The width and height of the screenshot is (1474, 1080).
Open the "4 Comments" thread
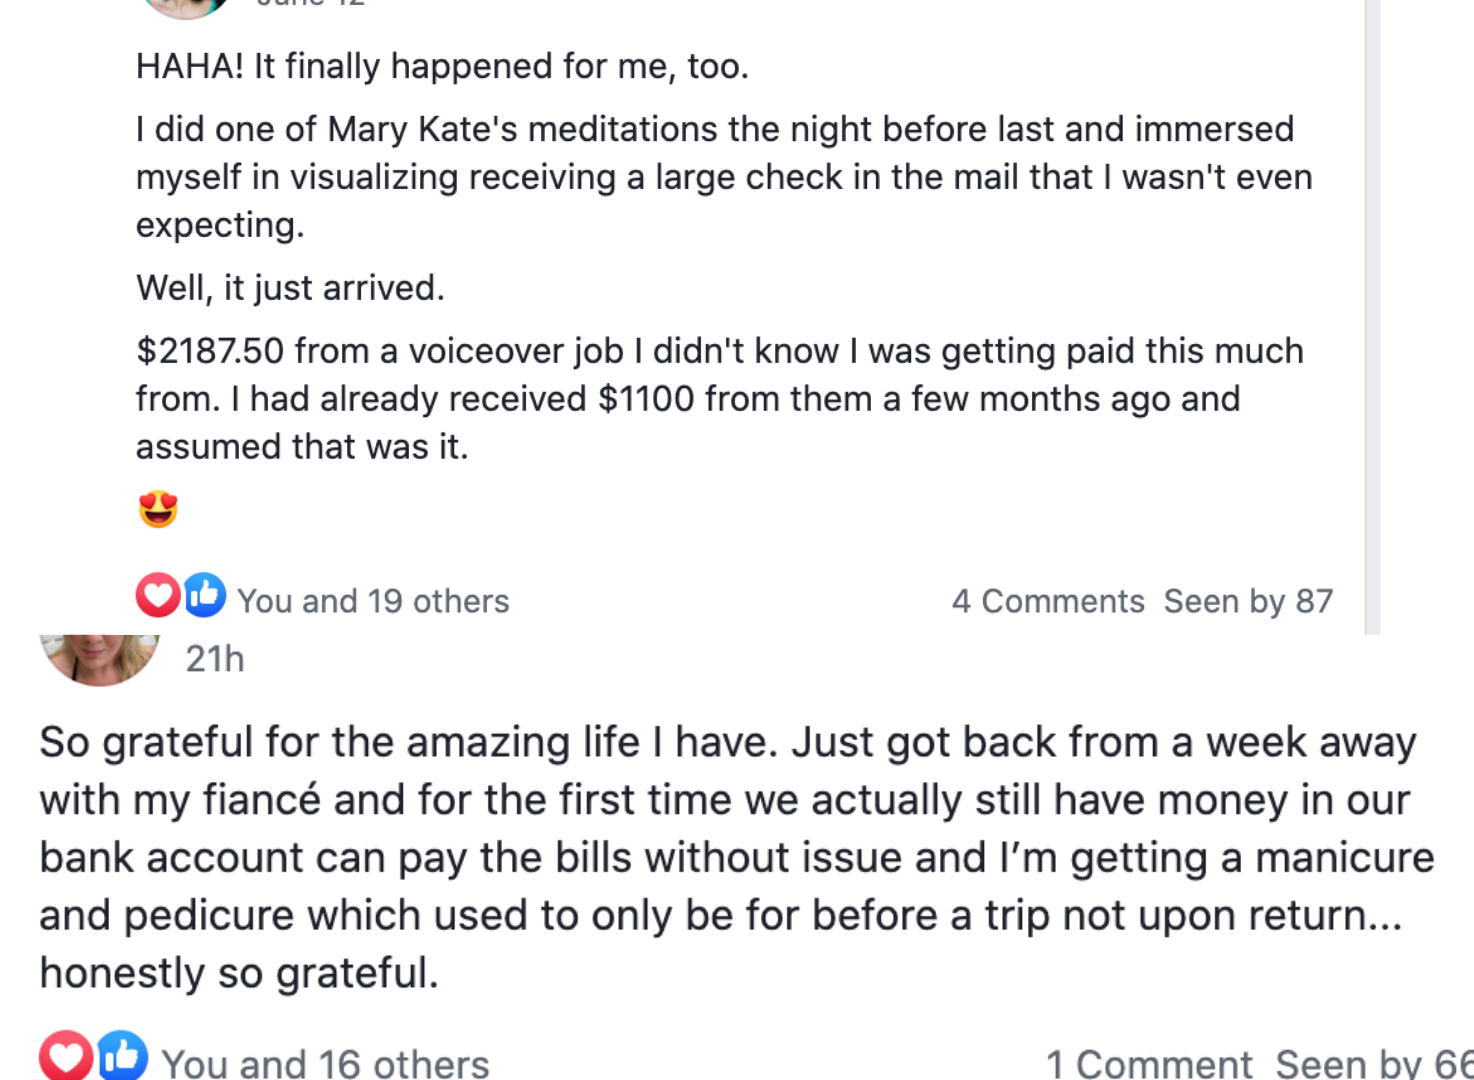(x=1047, y=601)
